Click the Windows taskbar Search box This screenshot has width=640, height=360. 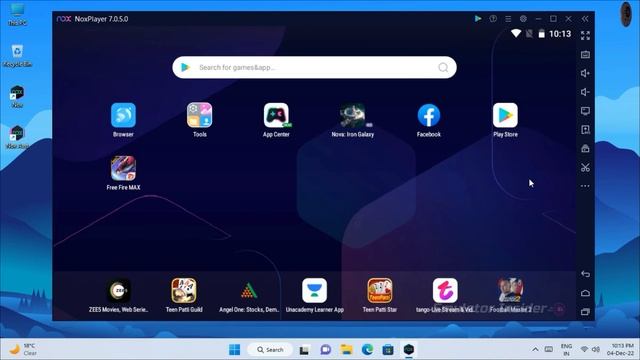[270, 349]
